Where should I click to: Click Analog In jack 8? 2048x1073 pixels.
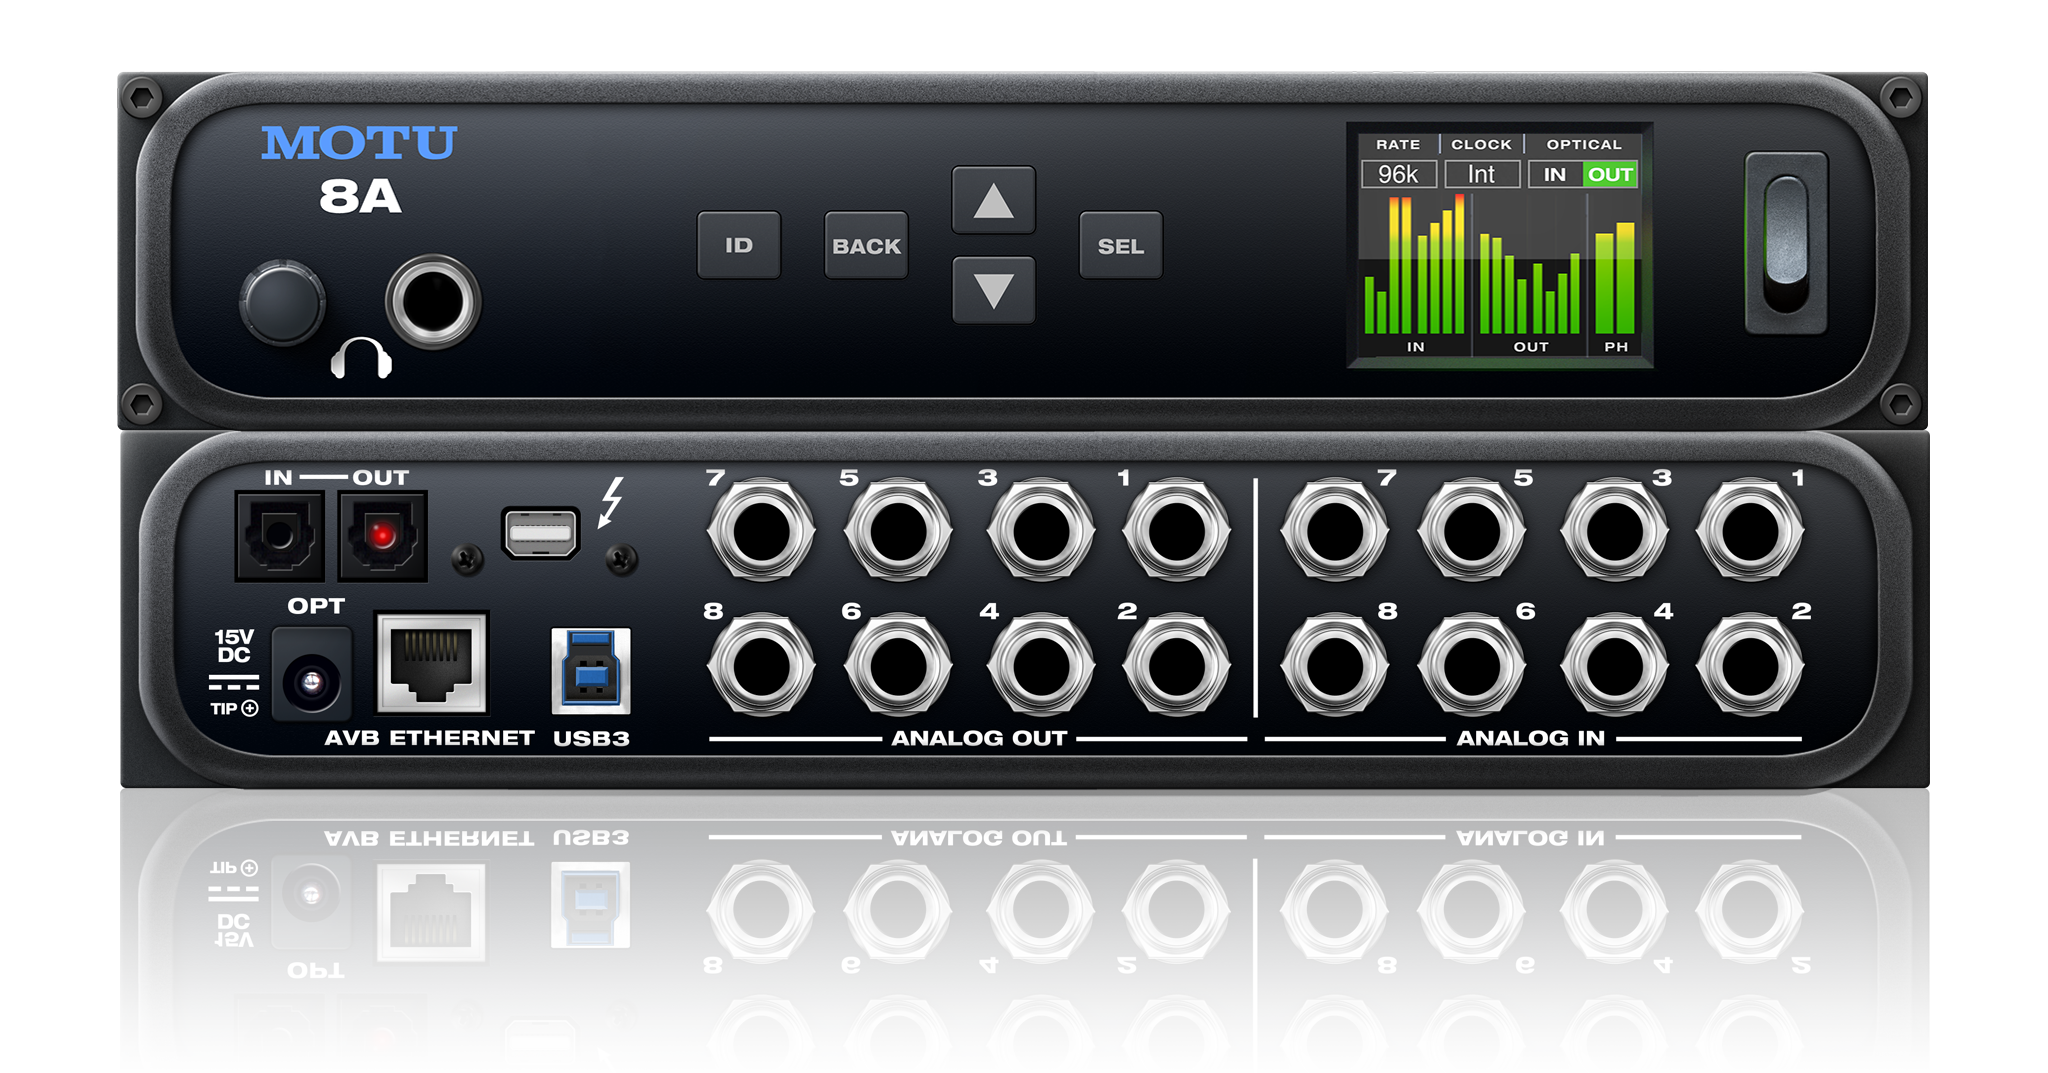coord(1334,665)
